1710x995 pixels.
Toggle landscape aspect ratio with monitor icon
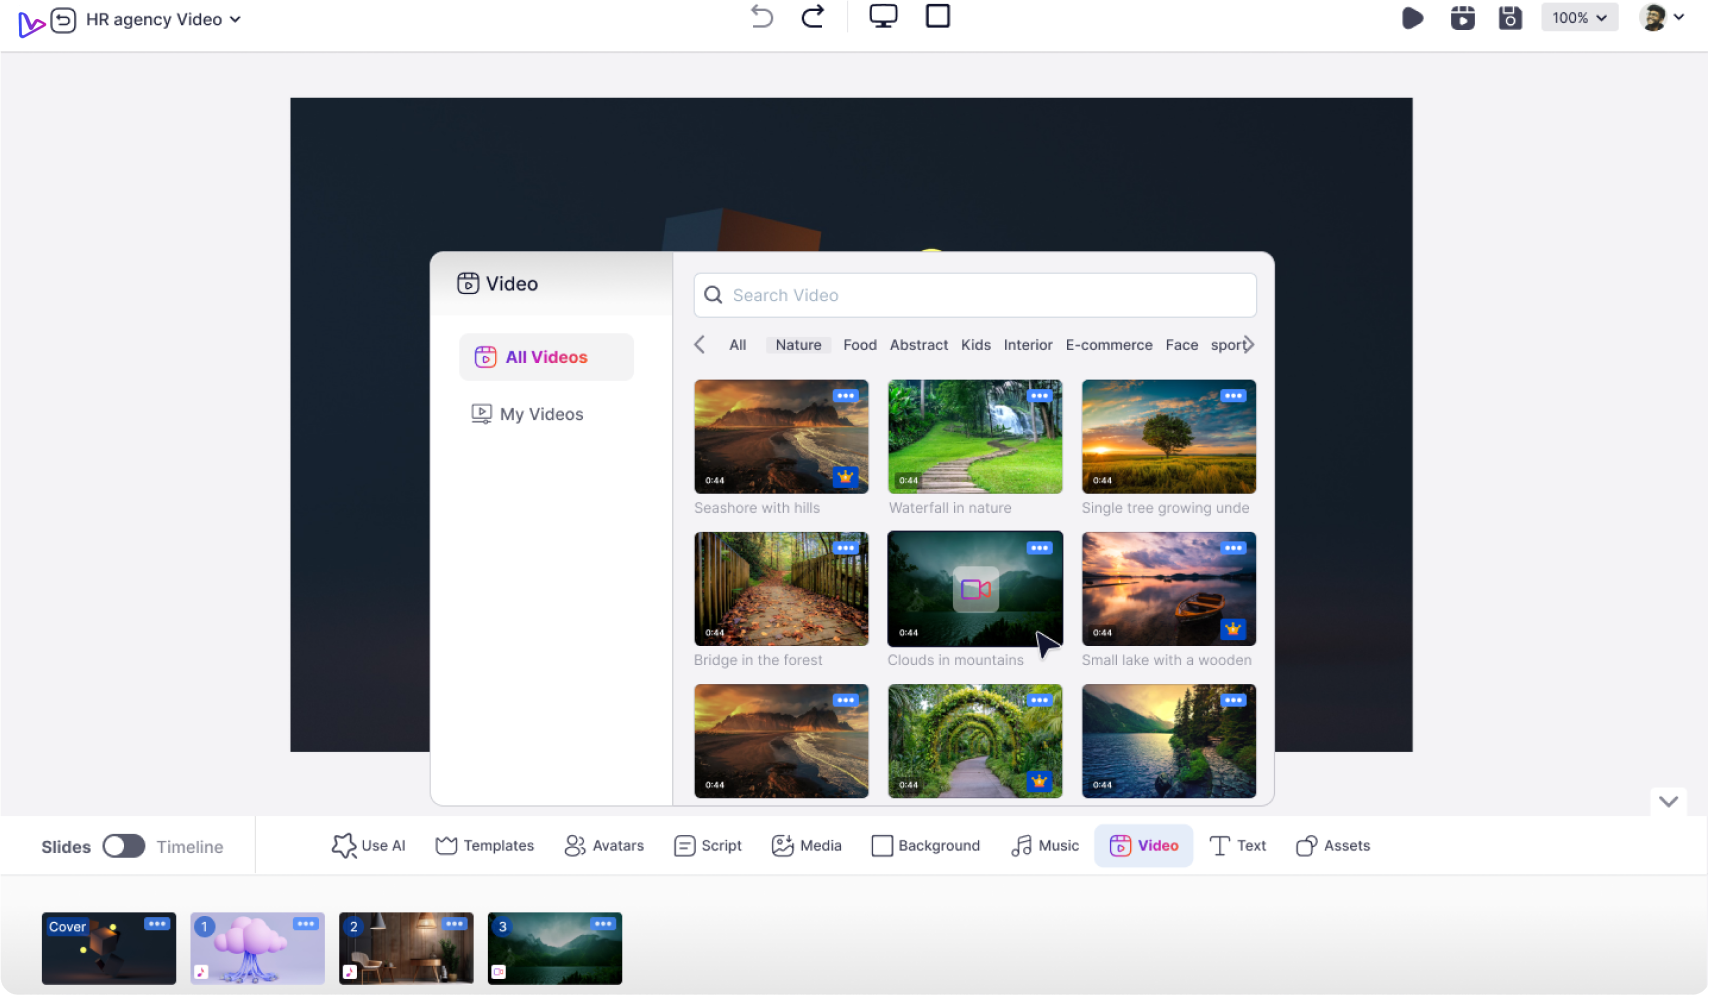[x=883, y=16]
